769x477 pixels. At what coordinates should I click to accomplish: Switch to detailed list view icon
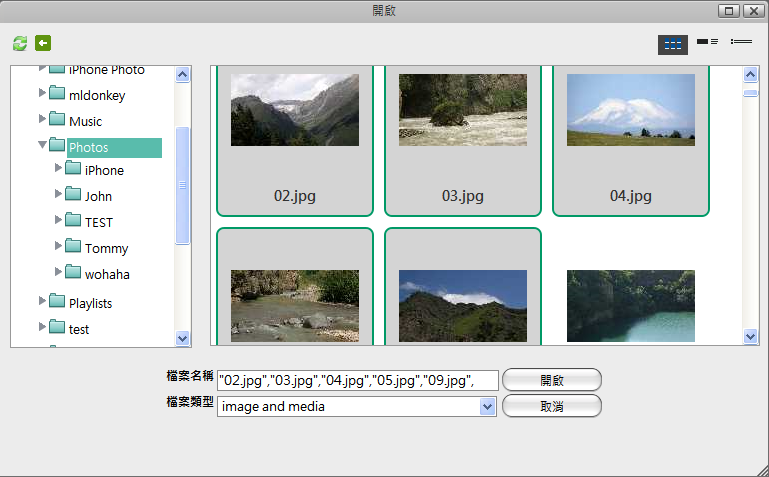(707, 42)
